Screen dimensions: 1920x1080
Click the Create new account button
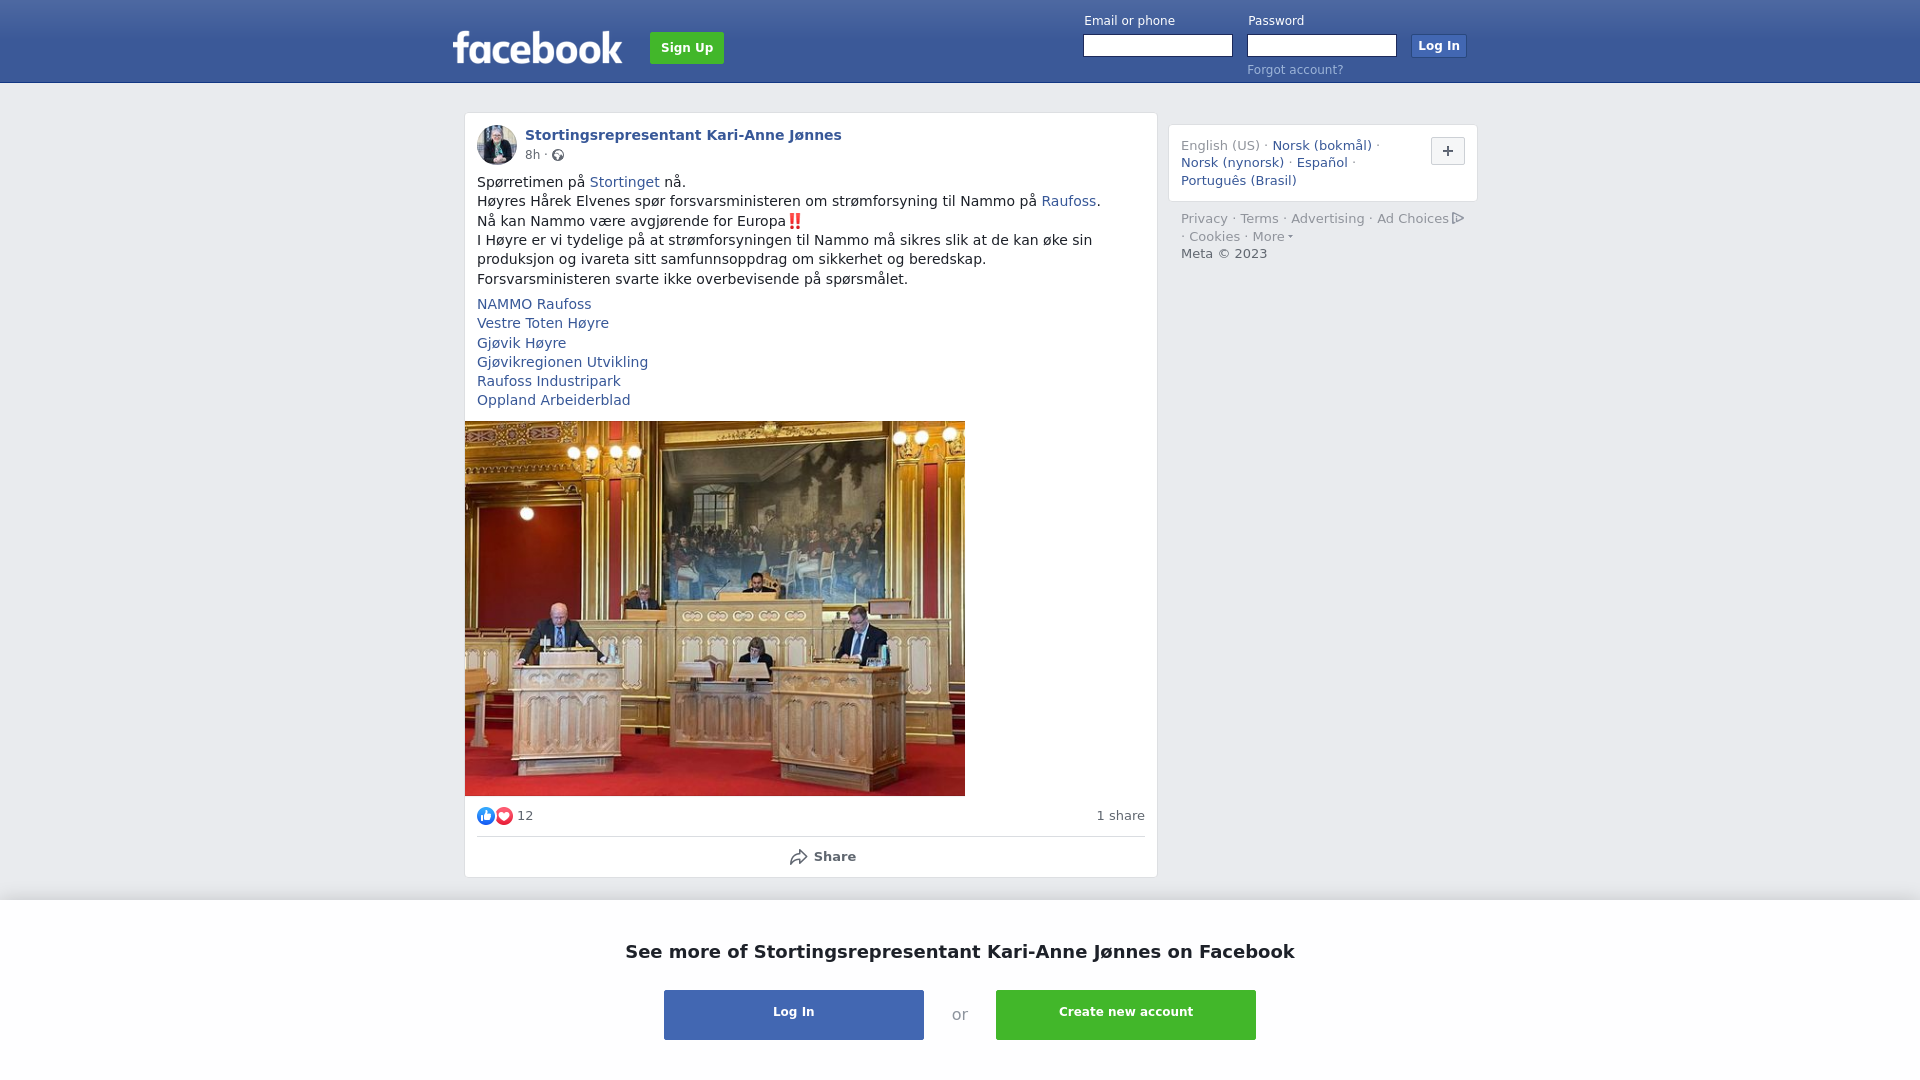click(x=1126, y=1015)
